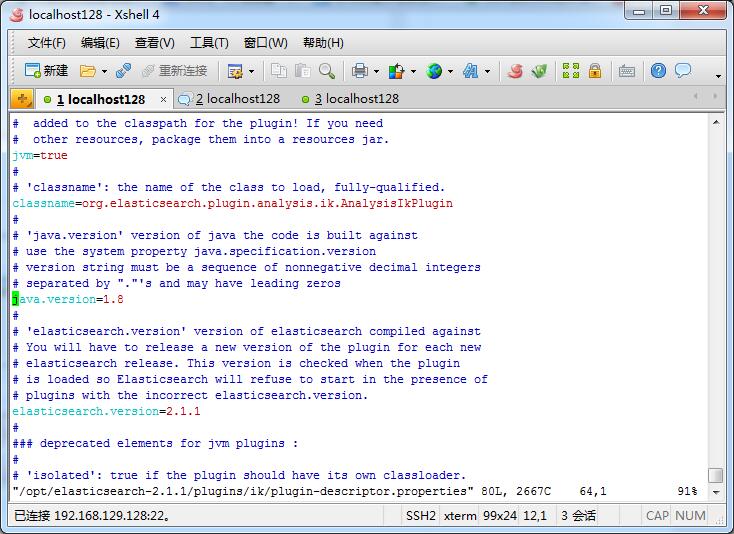Click the '91%' position indicator
Screen dimensions: 734x534
pyautogui.click(x=687, y=491)
